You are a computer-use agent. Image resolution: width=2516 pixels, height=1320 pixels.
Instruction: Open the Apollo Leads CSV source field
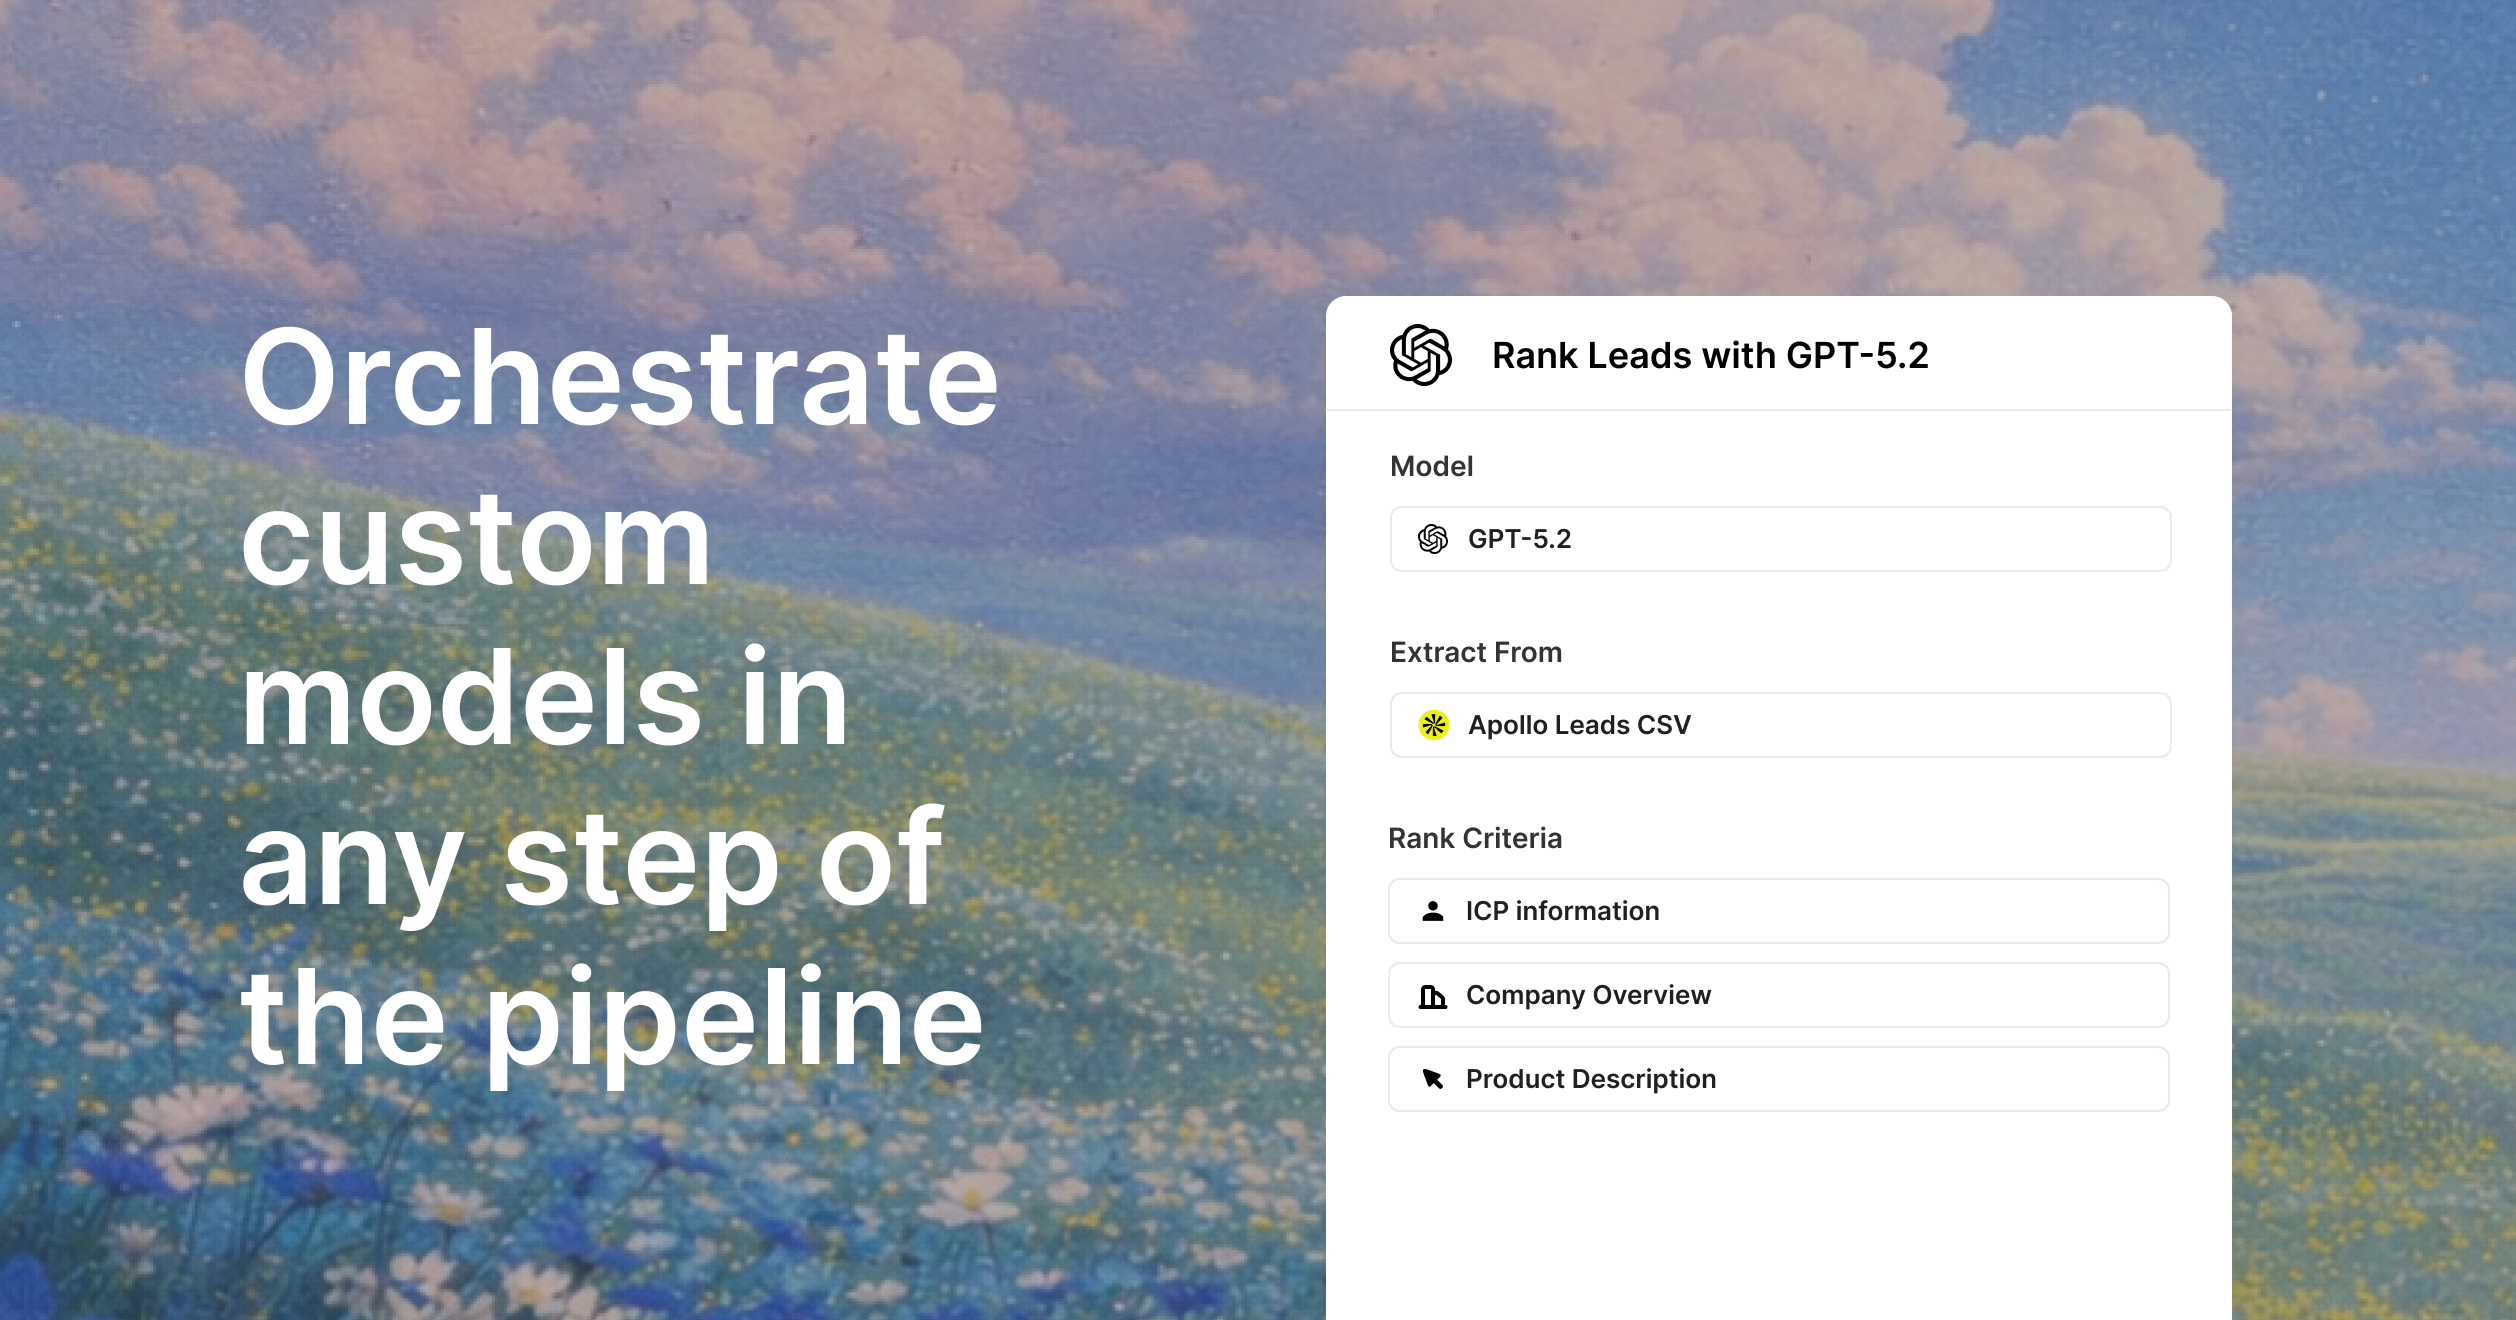[1780, 725]
